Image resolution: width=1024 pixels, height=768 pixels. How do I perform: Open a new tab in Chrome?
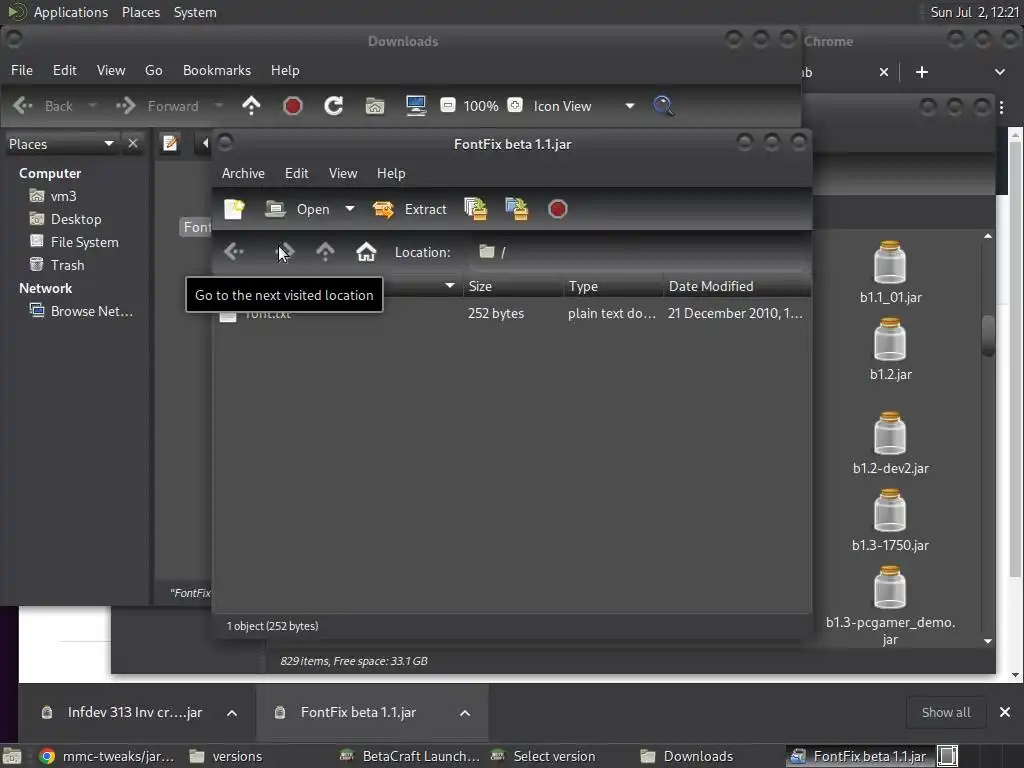click(x=921, y=72)
